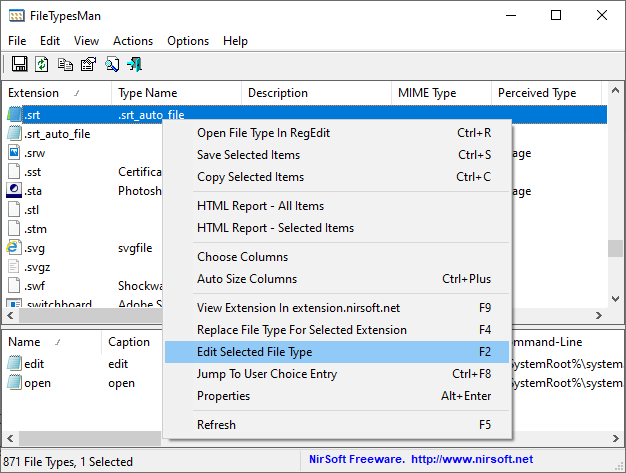Select the .srt_auto_file row

(57, 133)
